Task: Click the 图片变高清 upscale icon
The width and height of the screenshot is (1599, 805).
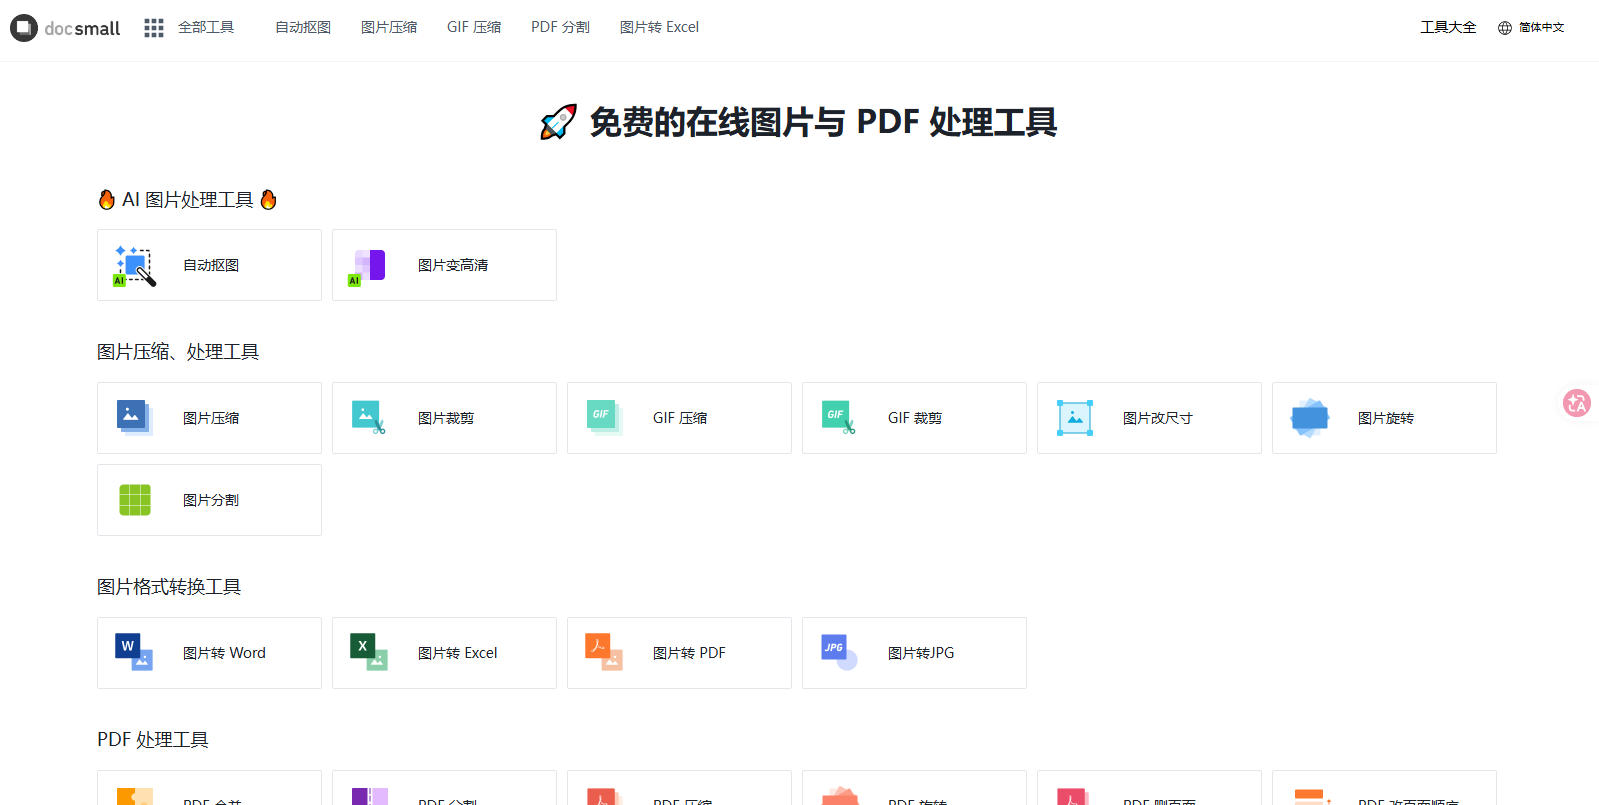Action: click(x=367, y=266)
